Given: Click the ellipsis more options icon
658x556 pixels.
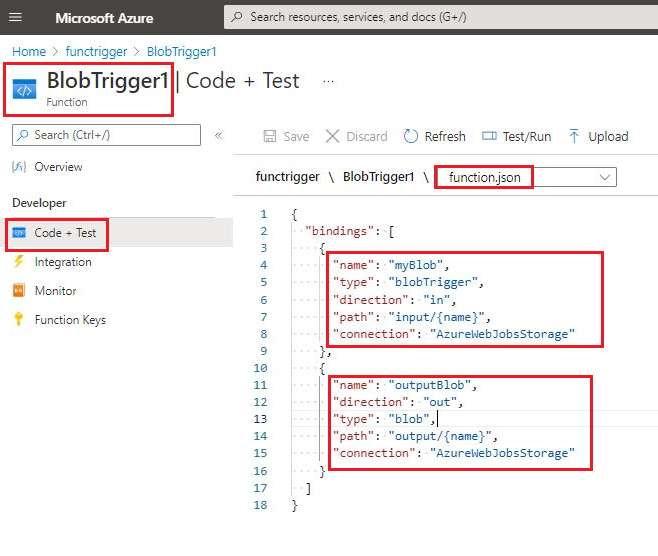Looking at the screenshot, I should pyautogui.click(x=328, y=81).
